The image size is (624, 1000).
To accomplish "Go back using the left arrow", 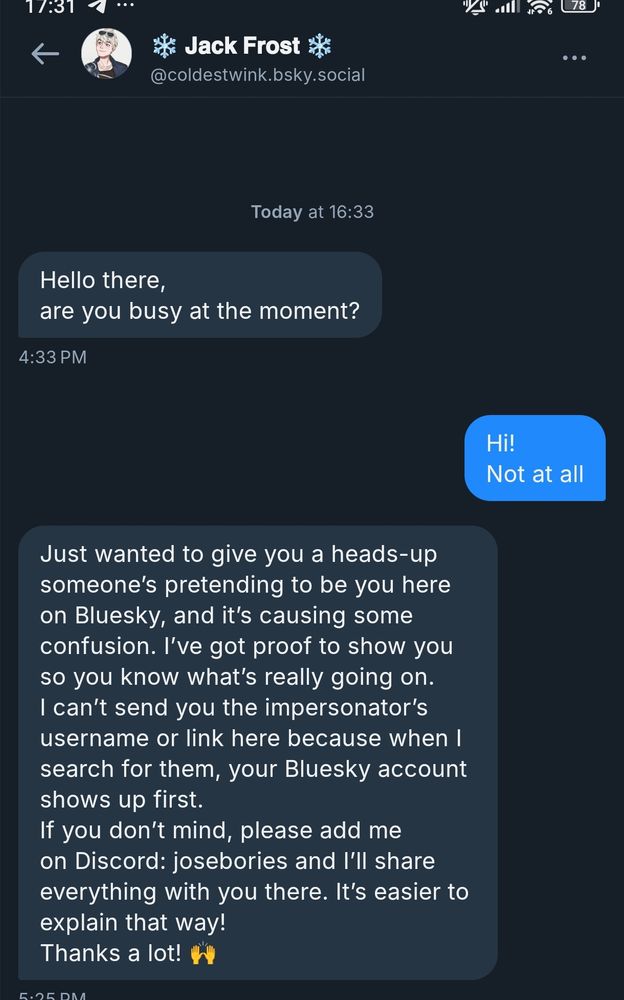I will [45, 54].
